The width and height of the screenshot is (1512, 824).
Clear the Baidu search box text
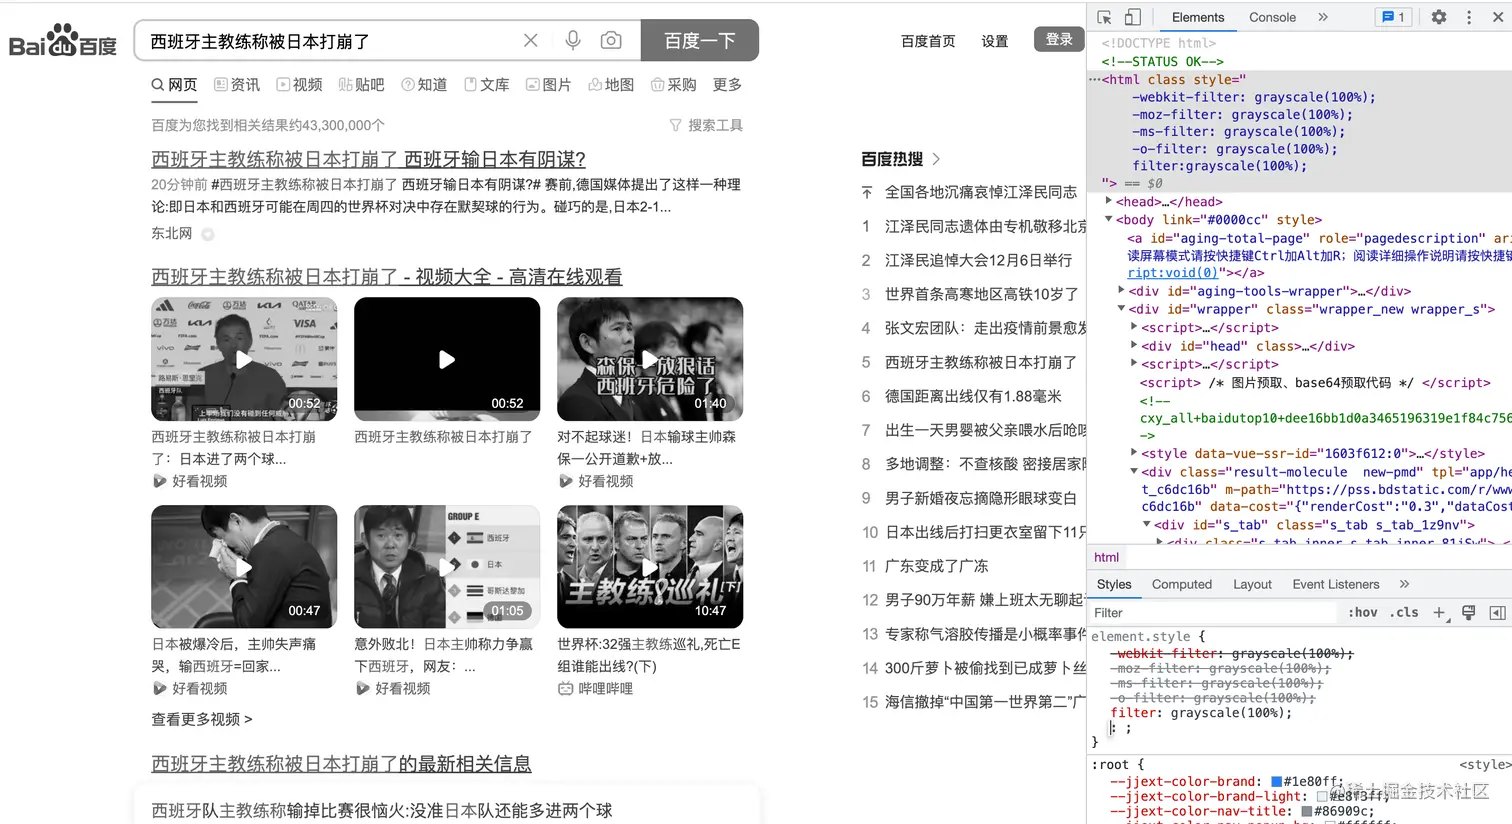(x=531, y=40)
